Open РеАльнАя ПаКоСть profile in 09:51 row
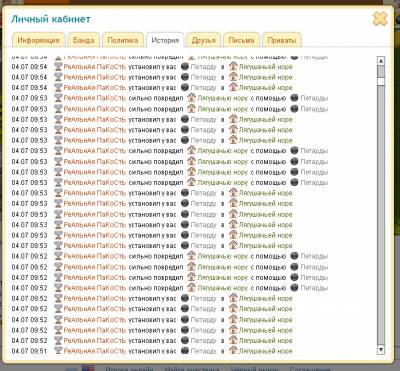This screenshot has height=371, width=400. click(95, 351)
